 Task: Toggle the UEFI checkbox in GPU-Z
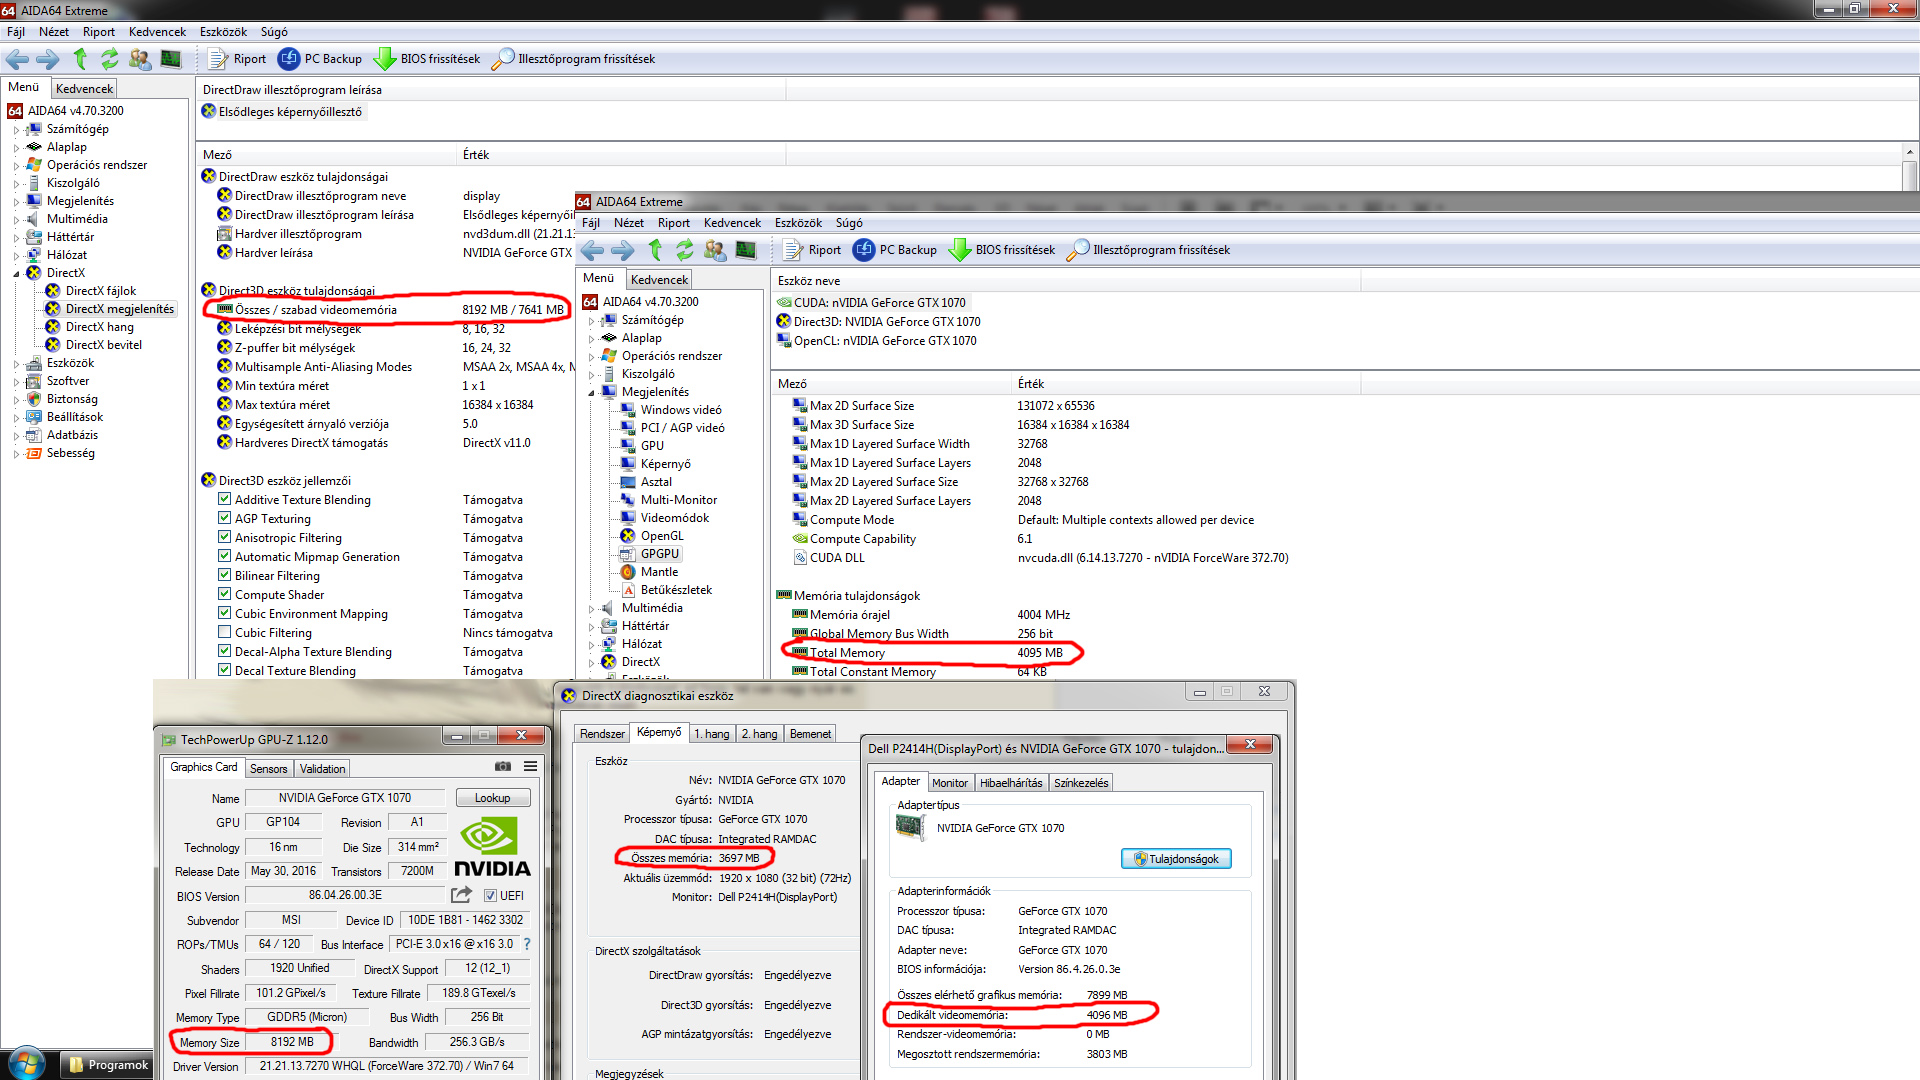(490, 896)
